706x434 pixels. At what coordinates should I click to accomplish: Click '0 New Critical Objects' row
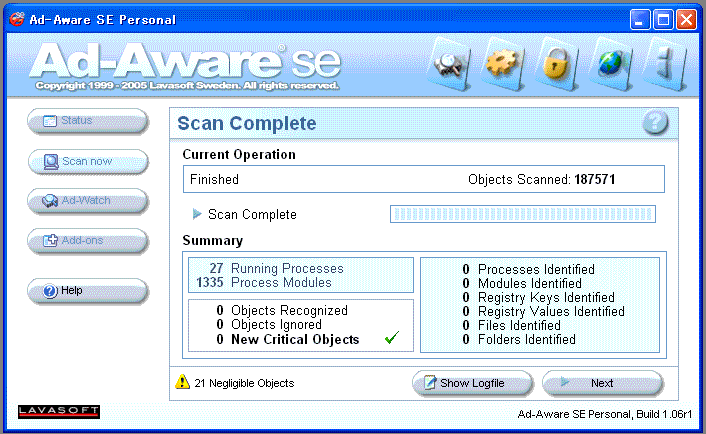(287, 339)
